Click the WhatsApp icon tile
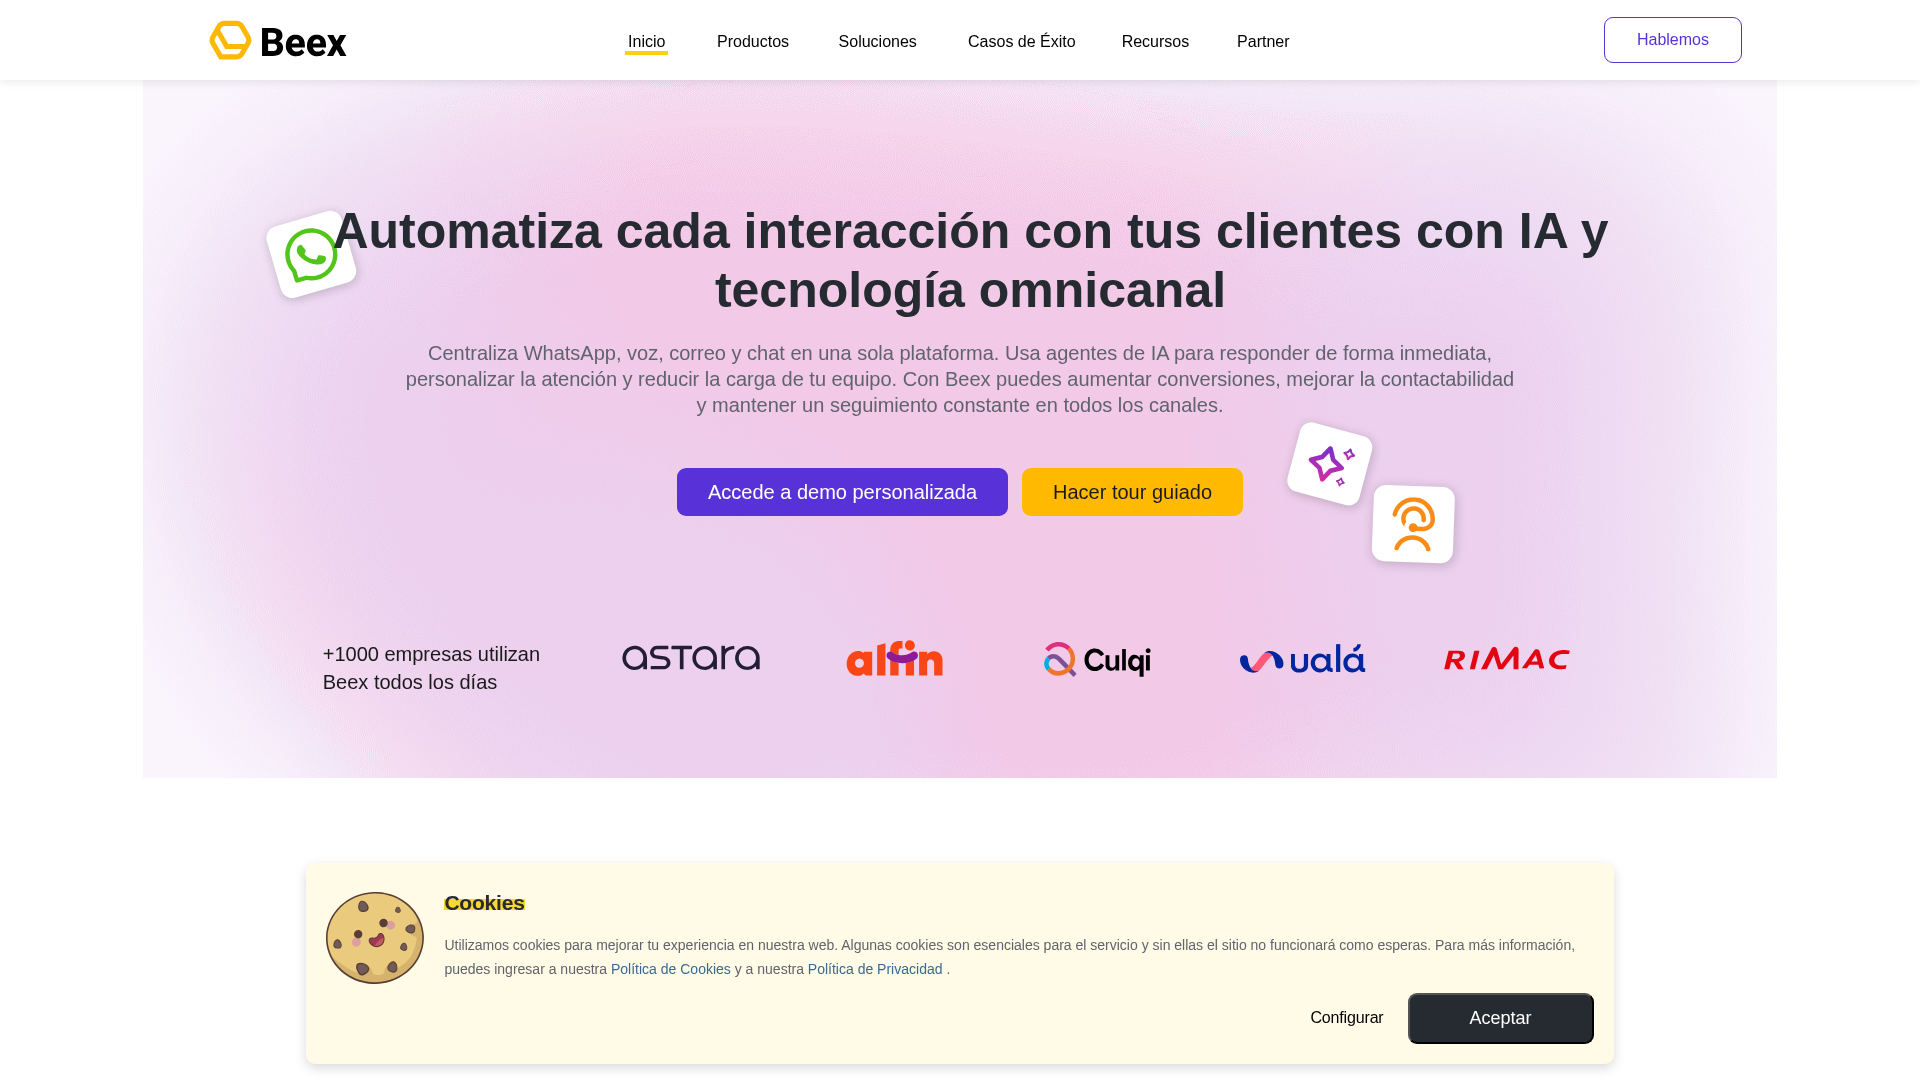The image size is (1920, 1080). [312, 254]
